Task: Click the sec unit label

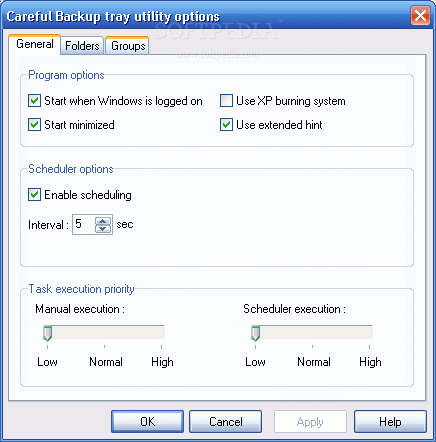Action: pyautogui.click(x=125, y=224)
